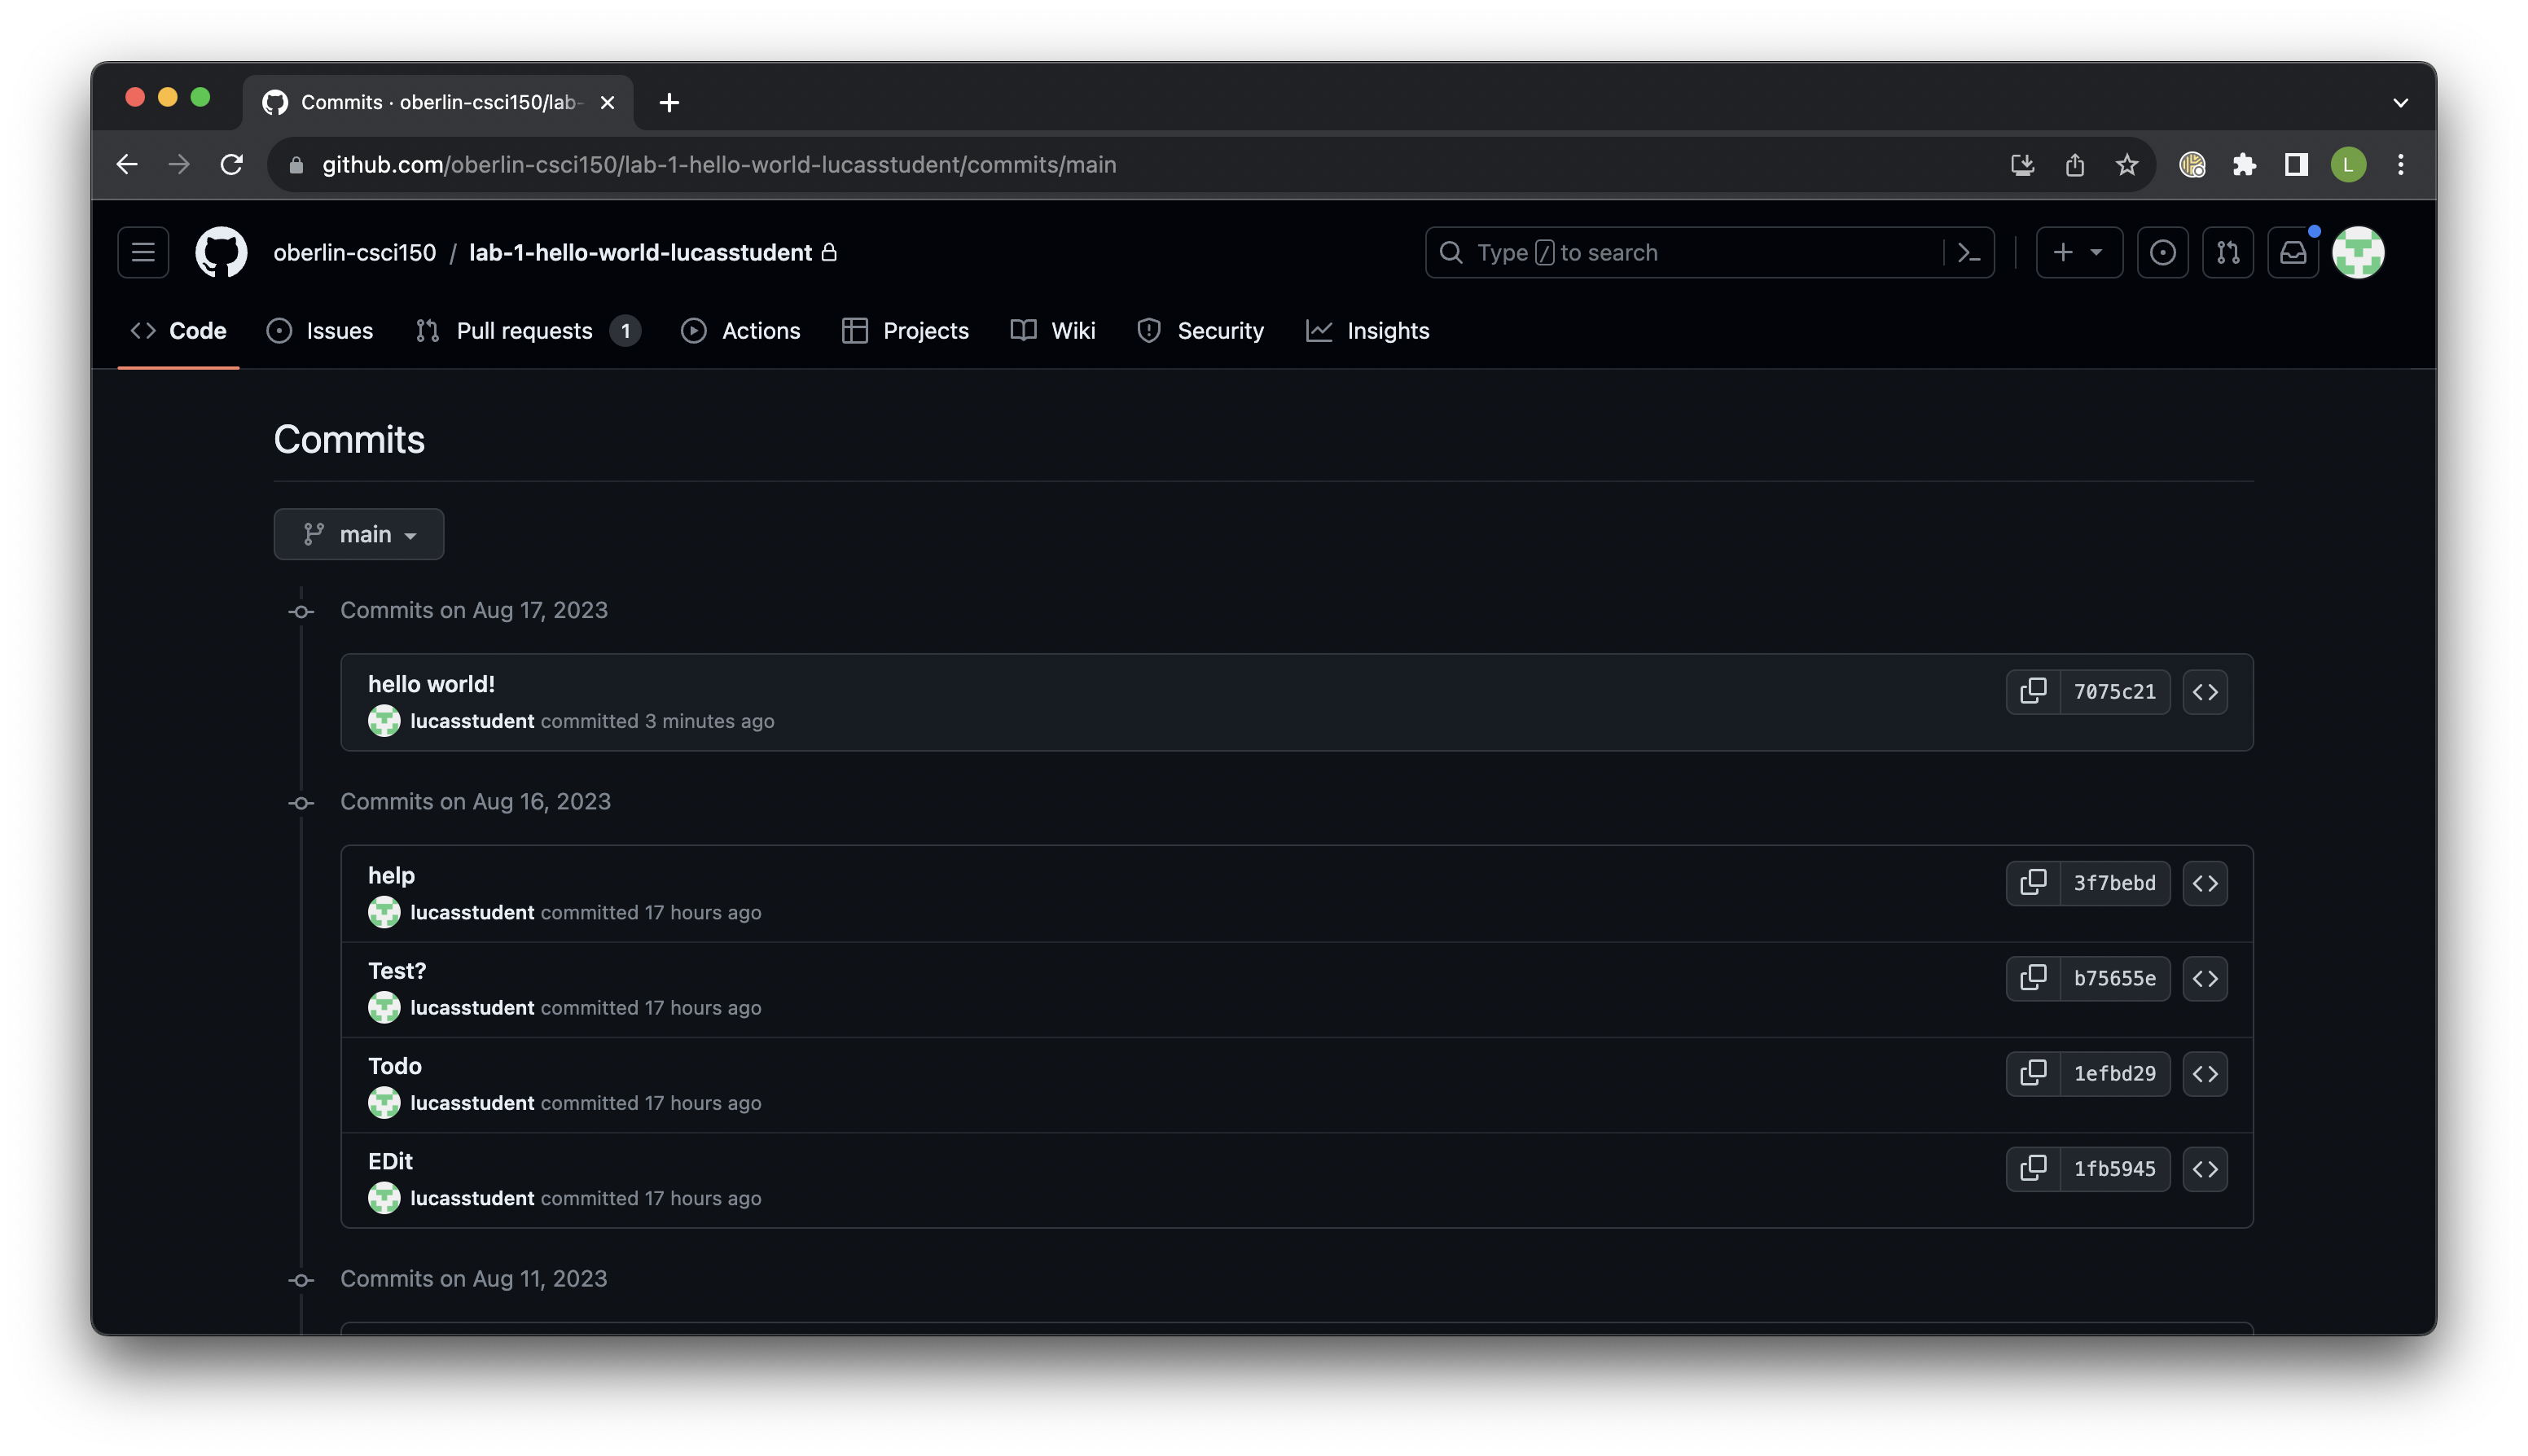Open the user avatar menu in the GitHub header
2528x1456 pixels.
point(2358,252)
